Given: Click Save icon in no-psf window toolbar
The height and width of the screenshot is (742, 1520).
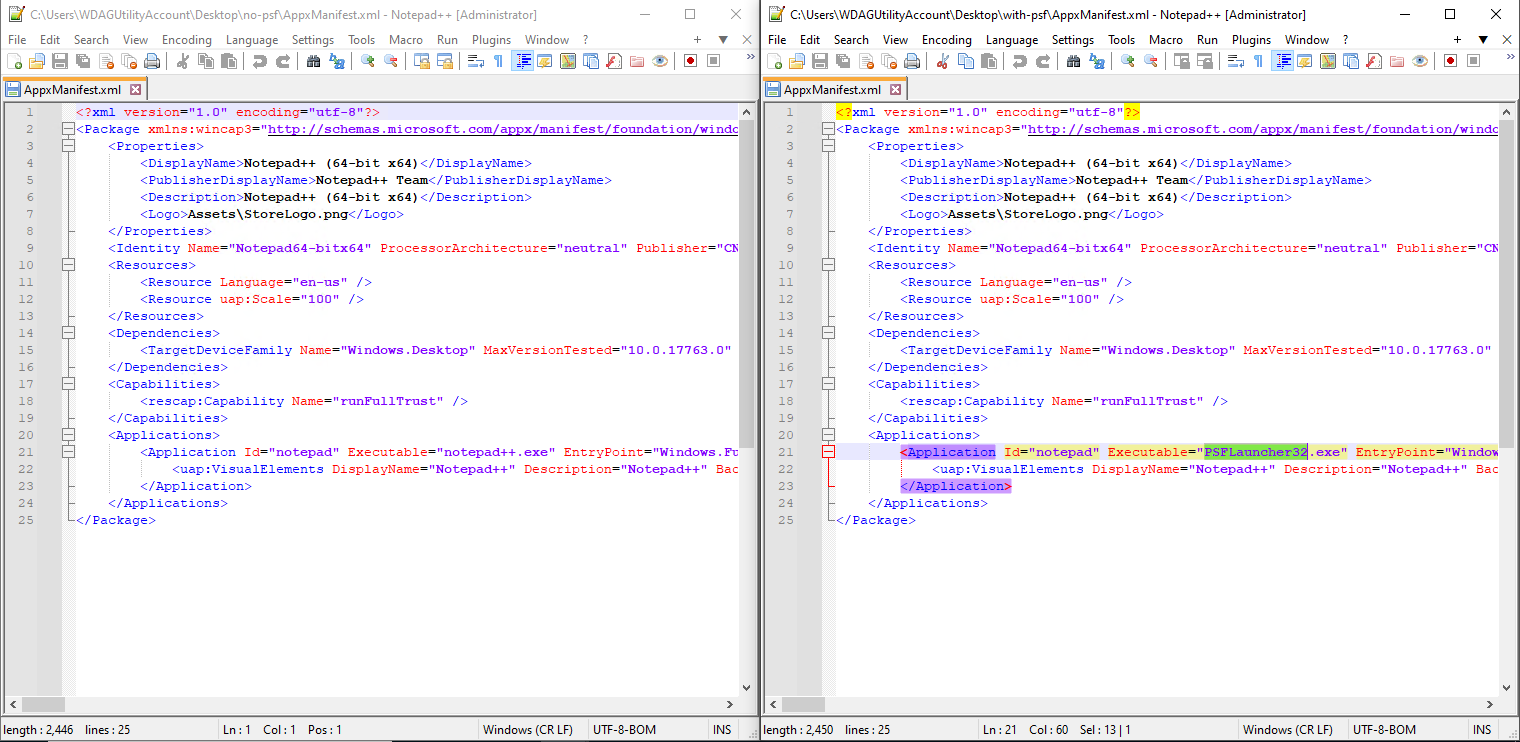Looking at the screenshot, I should (59, 61).
